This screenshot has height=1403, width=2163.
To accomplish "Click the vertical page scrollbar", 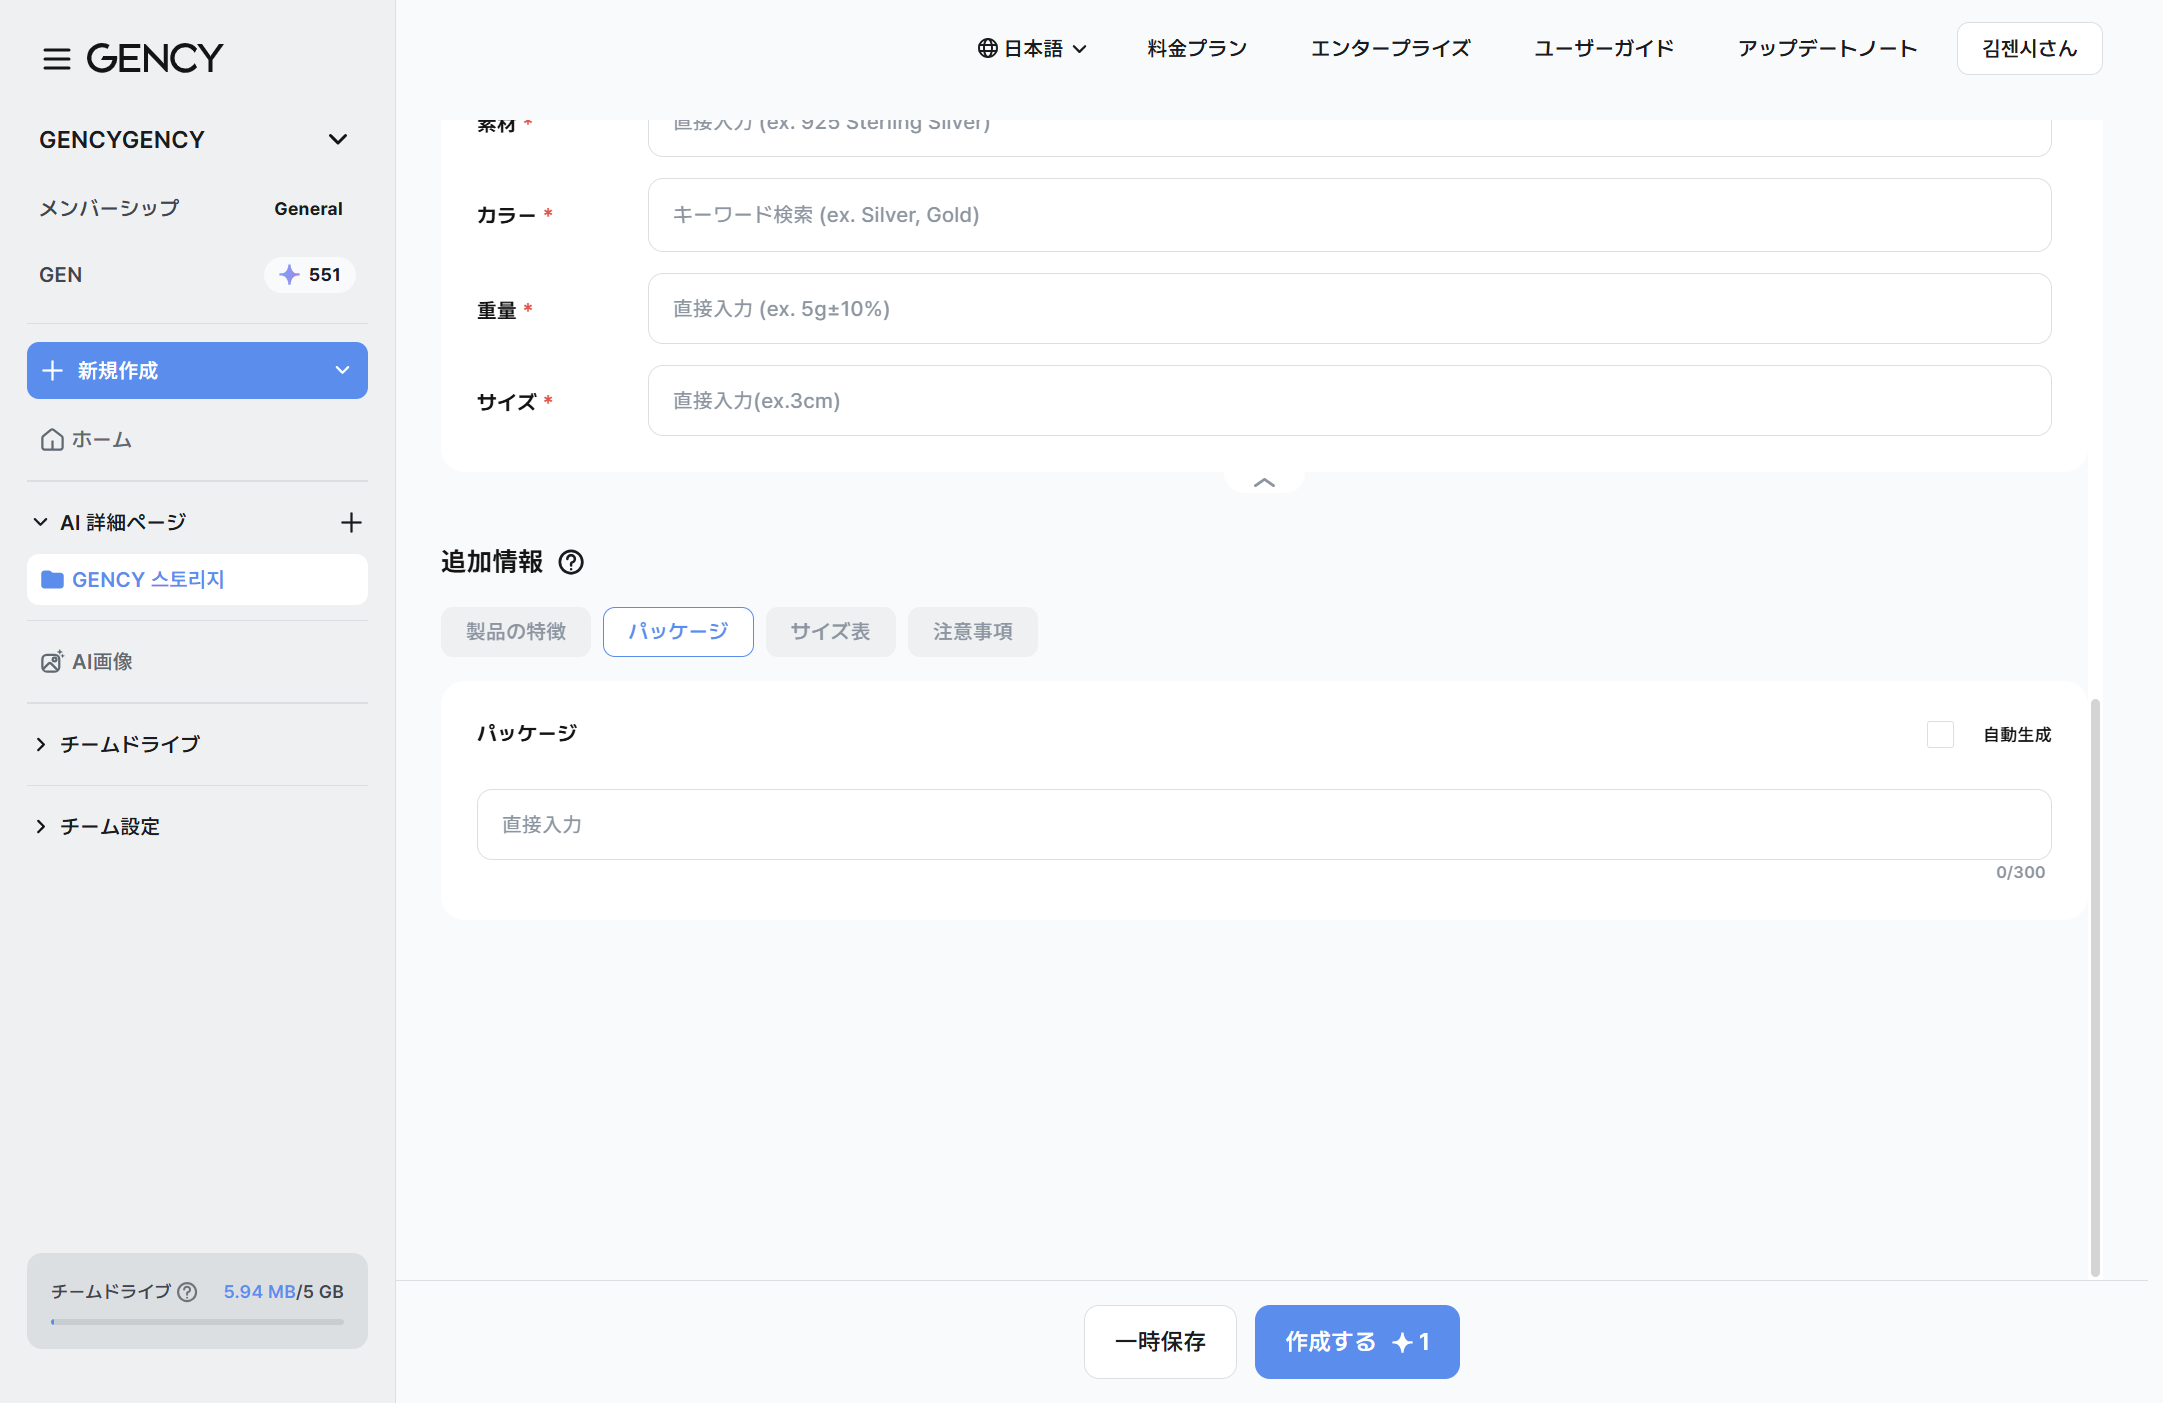I will pos(2095,988).
